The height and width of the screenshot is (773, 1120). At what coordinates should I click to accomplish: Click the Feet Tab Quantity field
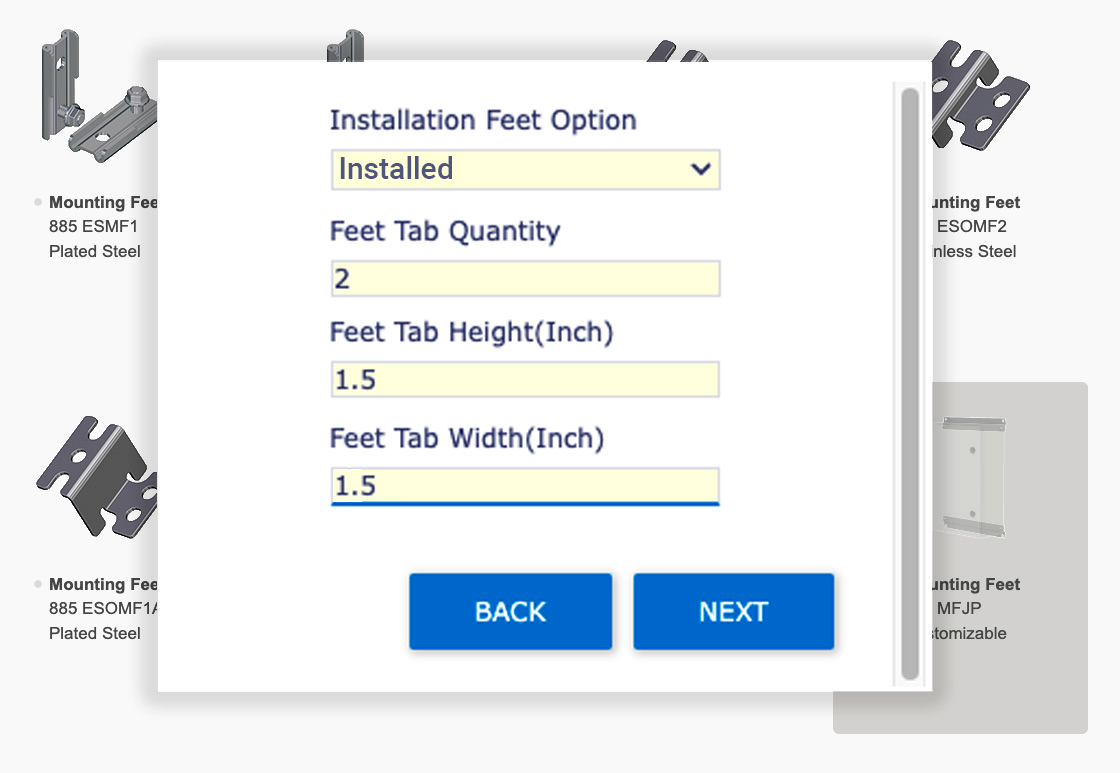[525, 279]
